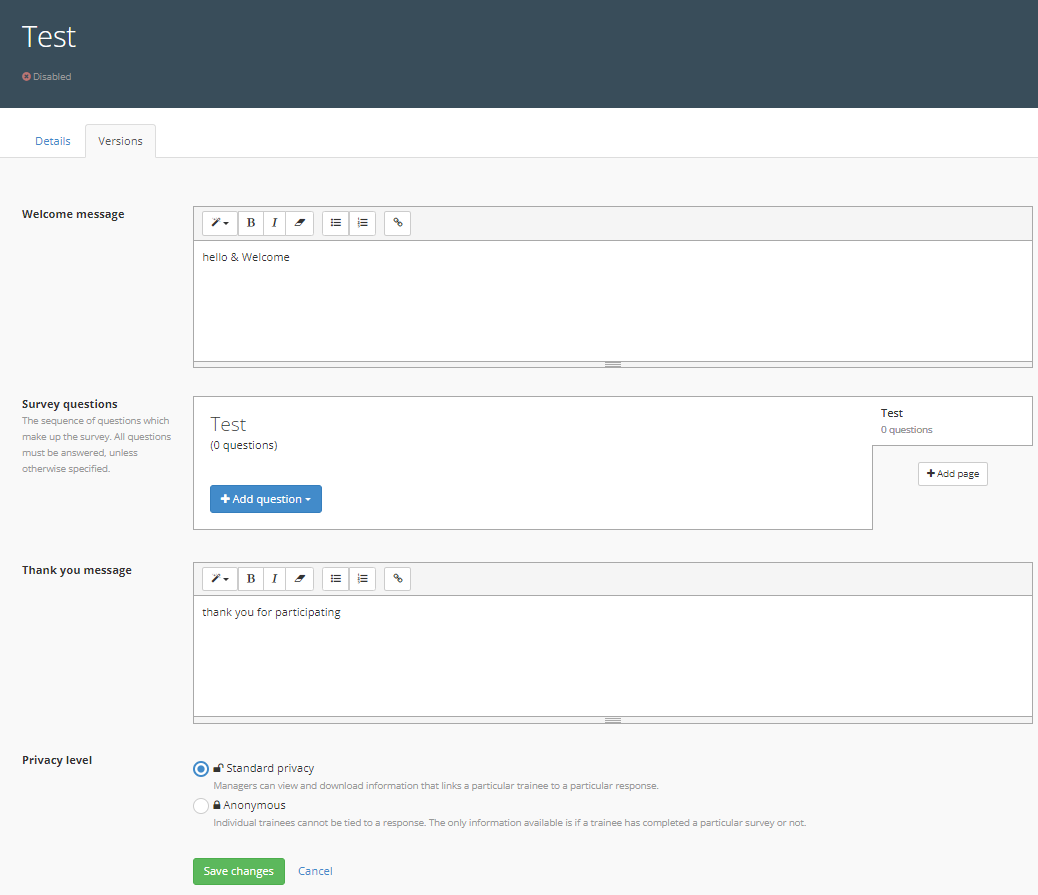Image resolution: width=1038 pixels, height=895 pixels.
Task: Click resize handle below Welcome message editor
Action: point(613,364)
